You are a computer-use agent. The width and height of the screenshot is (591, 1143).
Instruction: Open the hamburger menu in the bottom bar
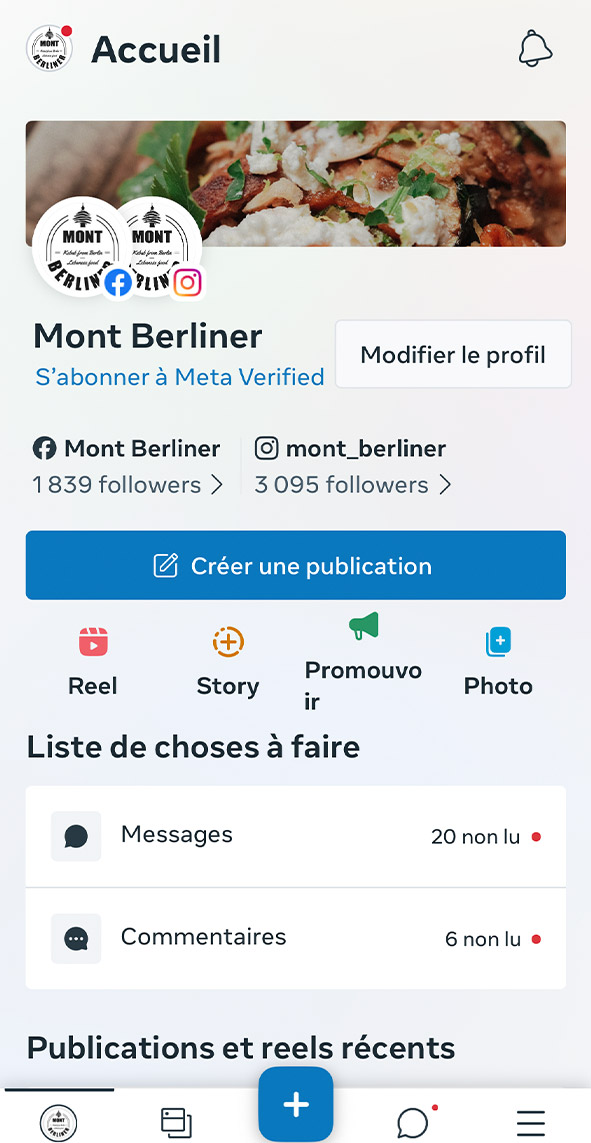(x=530, y=1122)
